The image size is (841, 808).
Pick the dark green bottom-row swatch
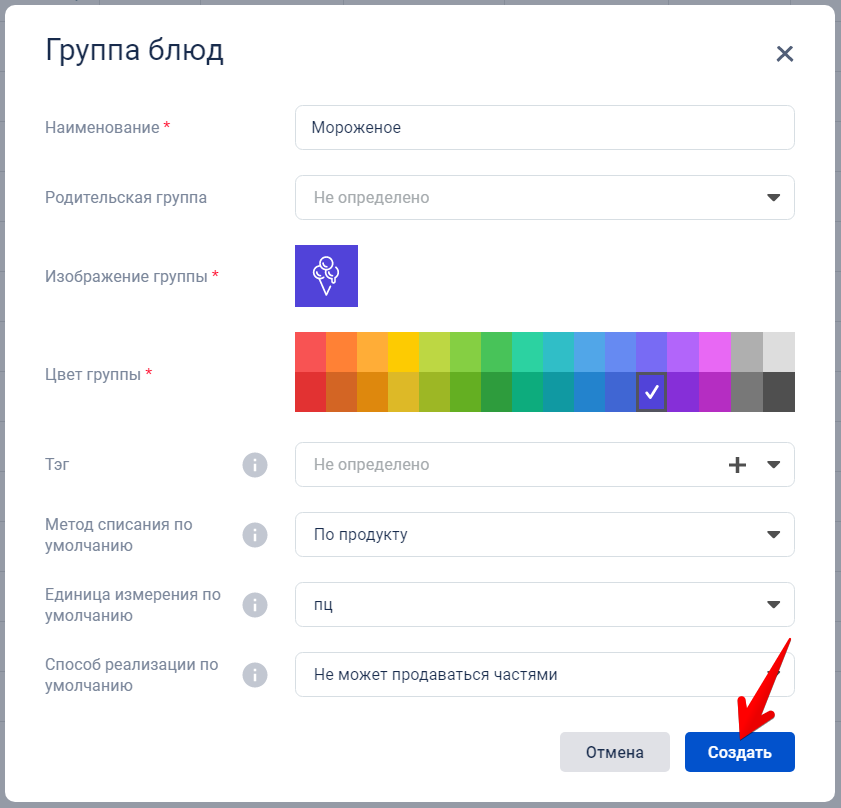tap(497, 392)
